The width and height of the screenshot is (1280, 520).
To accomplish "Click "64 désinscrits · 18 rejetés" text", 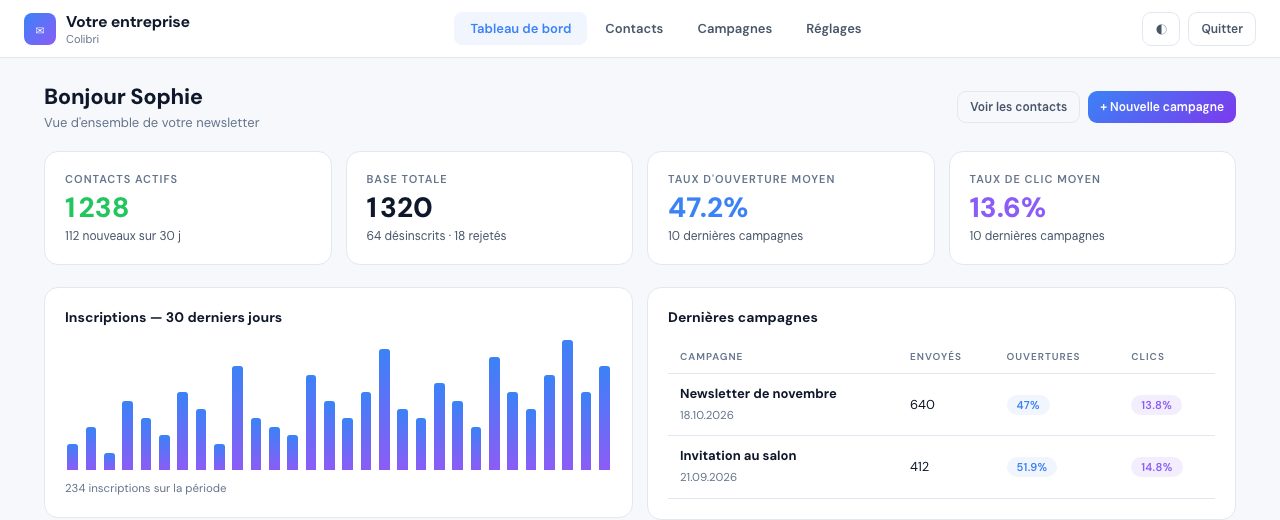I will [x=437, y=236].
